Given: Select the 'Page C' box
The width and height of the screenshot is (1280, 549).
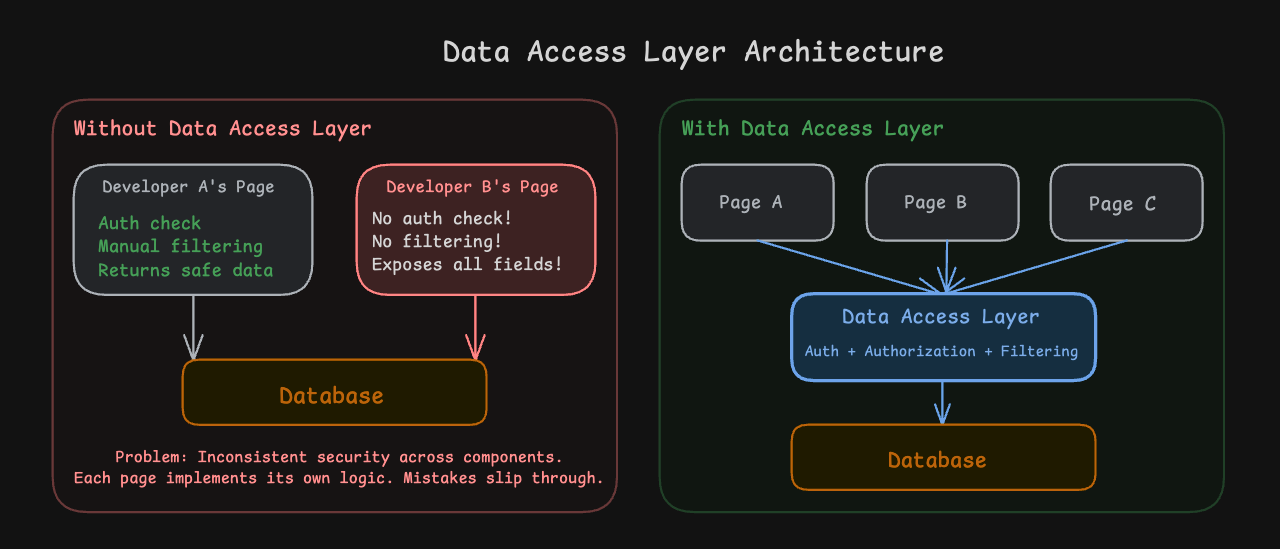Looking at the screenshot, I should [1126, 203].
